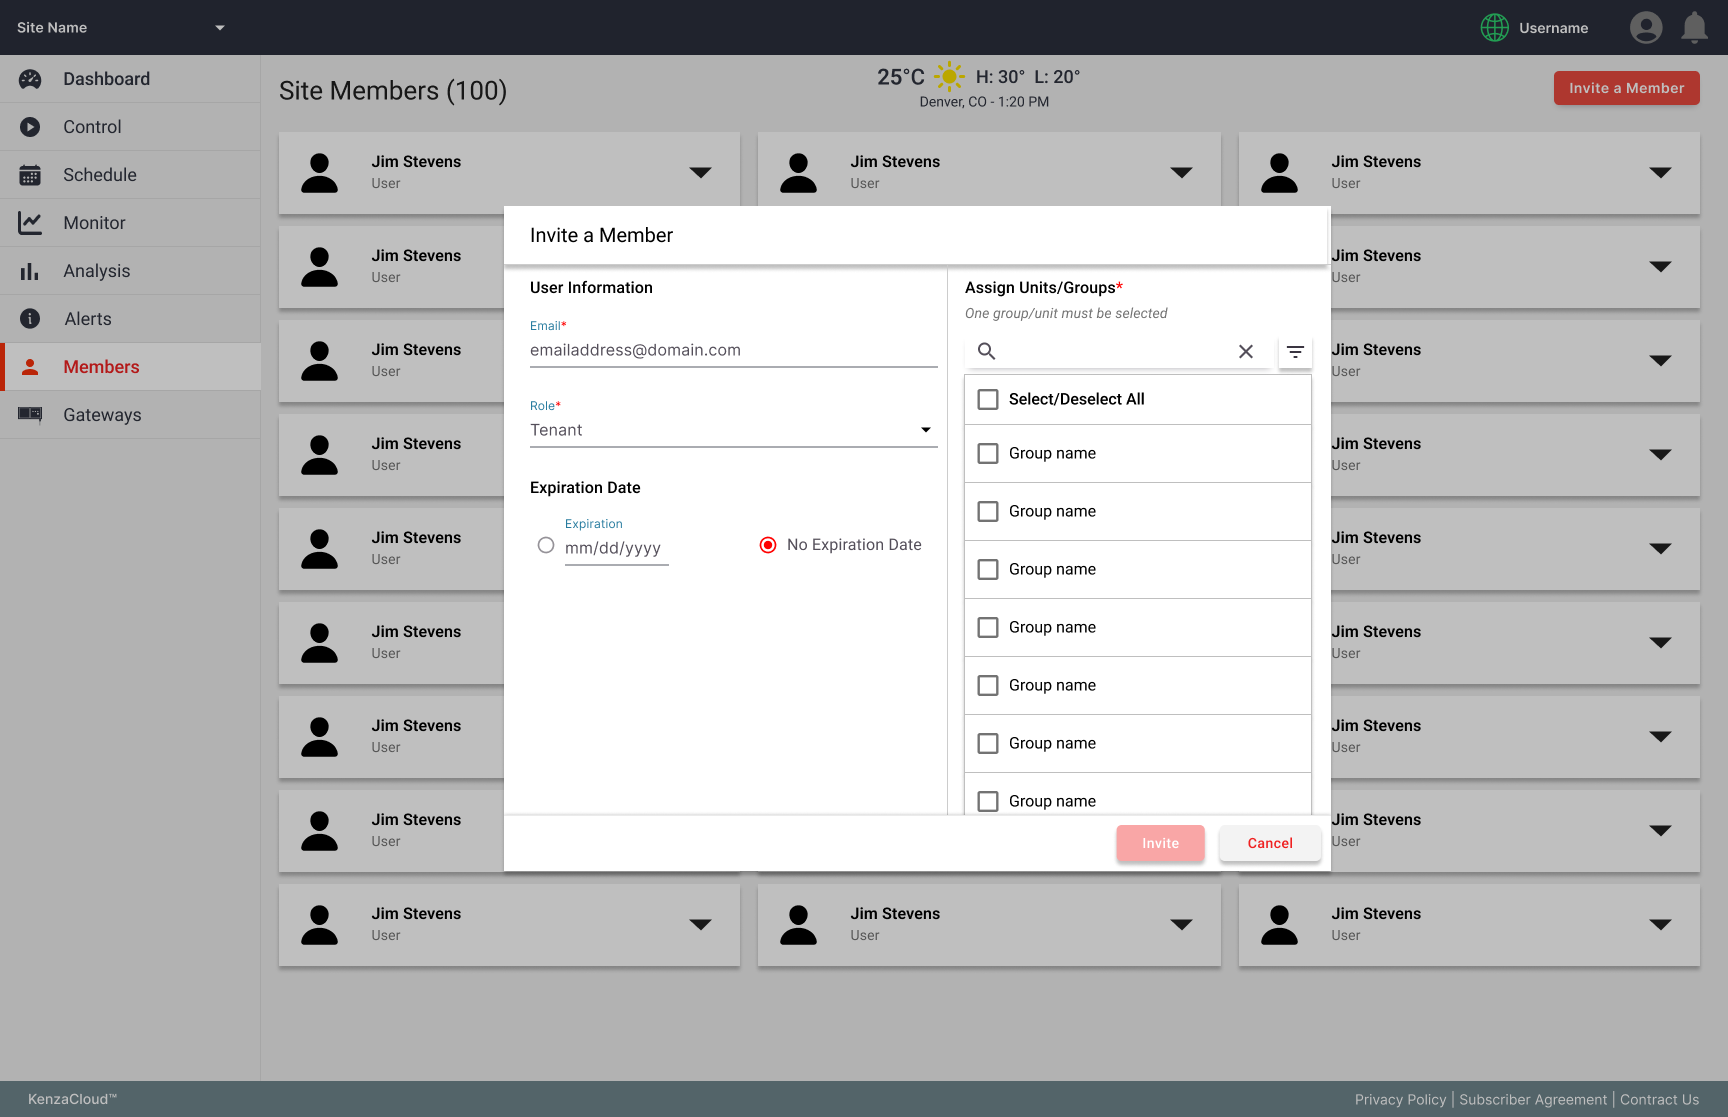The width and height of the screenshot is (1728, 1117).
Task: Go to the Gateways menu item
Action: click(x=102, y=415)
